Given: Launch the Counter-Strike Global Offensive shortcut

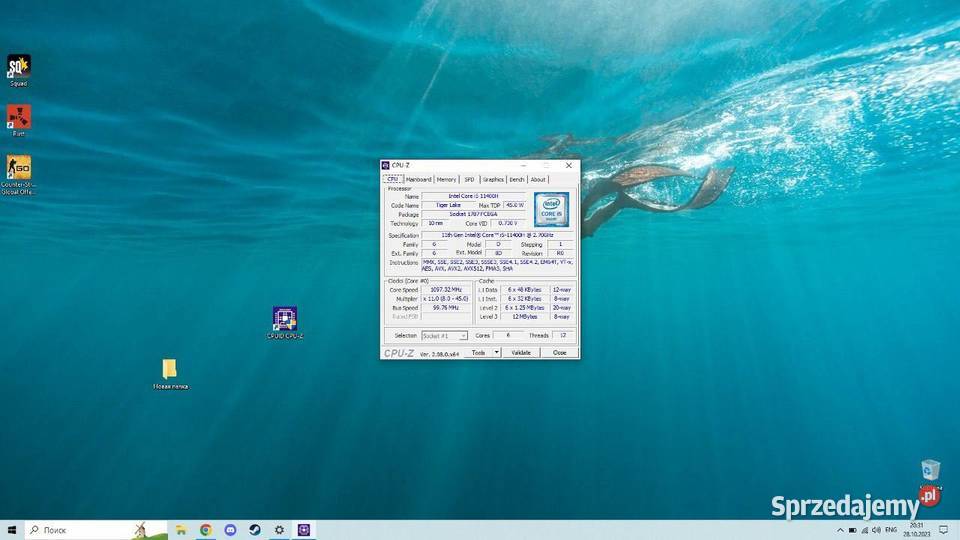Looking at the screenshot, I should [x=18, y=174].
